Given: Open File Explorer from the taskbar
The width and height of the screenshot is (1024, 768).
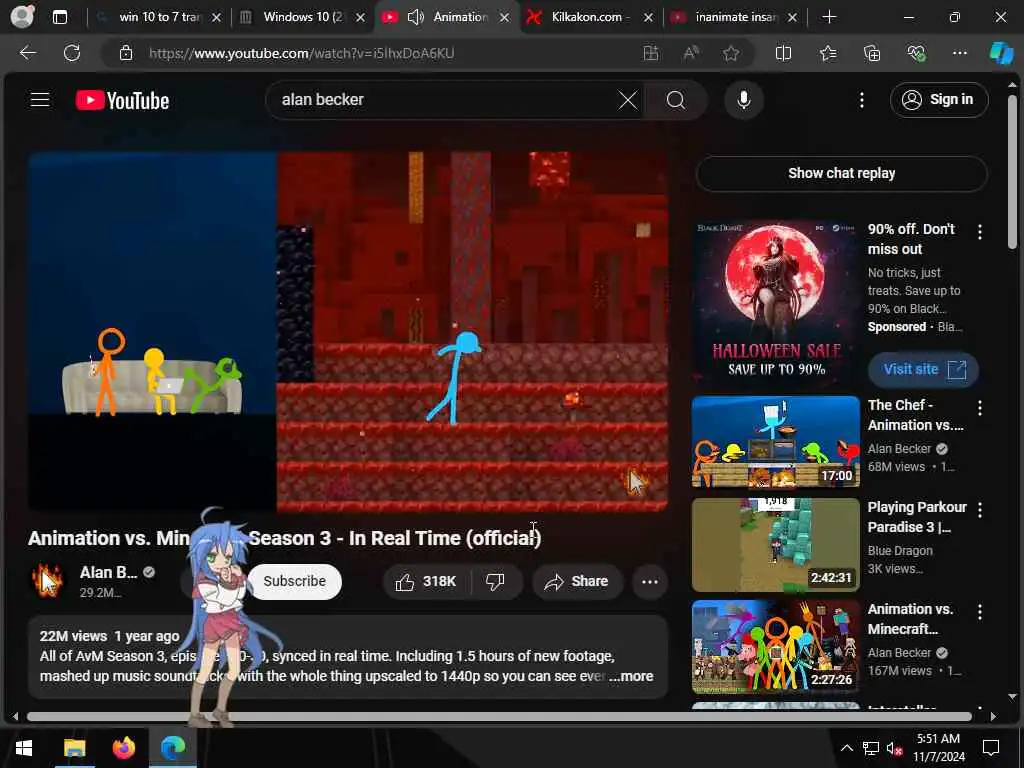Looking at the screenshot, I should coord(74,747).
